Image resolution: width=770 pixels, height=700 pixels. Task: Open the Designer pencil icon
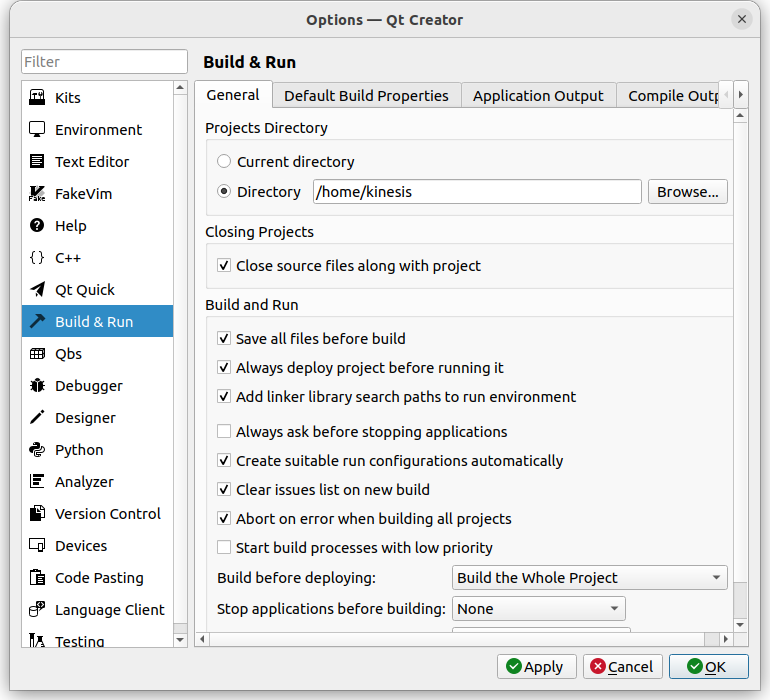(37, 418)
